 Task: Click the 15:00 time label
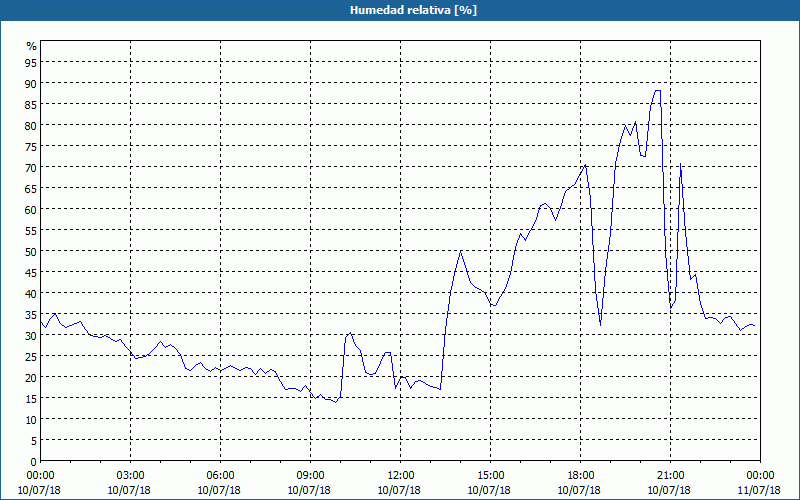(491, 476)
